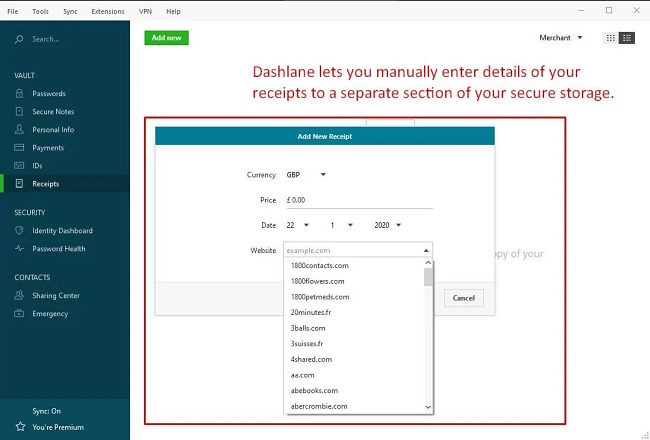650x440 pixels.
Task: Click the Price input field
Action: pos(359,200)
